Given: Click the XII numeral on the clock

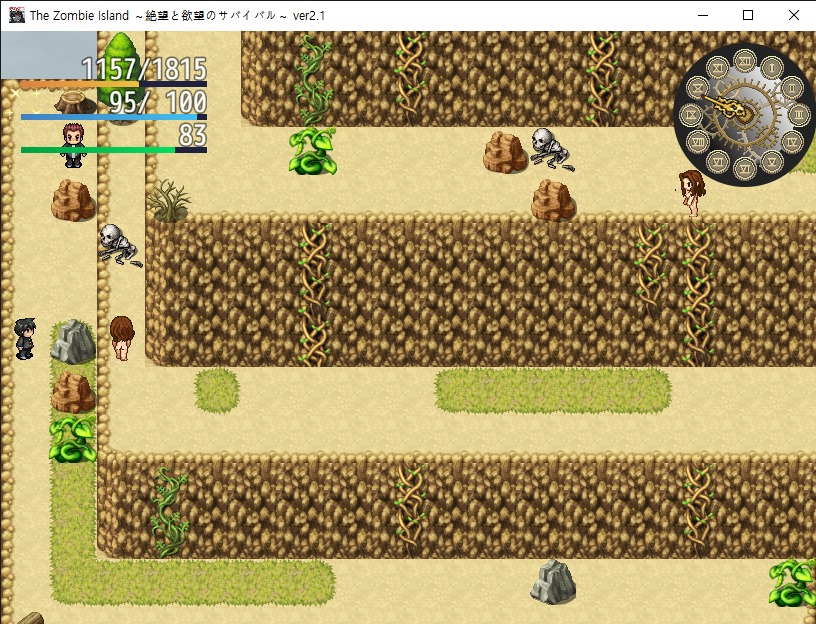Looking at the screenshot, I should [745, 61].
